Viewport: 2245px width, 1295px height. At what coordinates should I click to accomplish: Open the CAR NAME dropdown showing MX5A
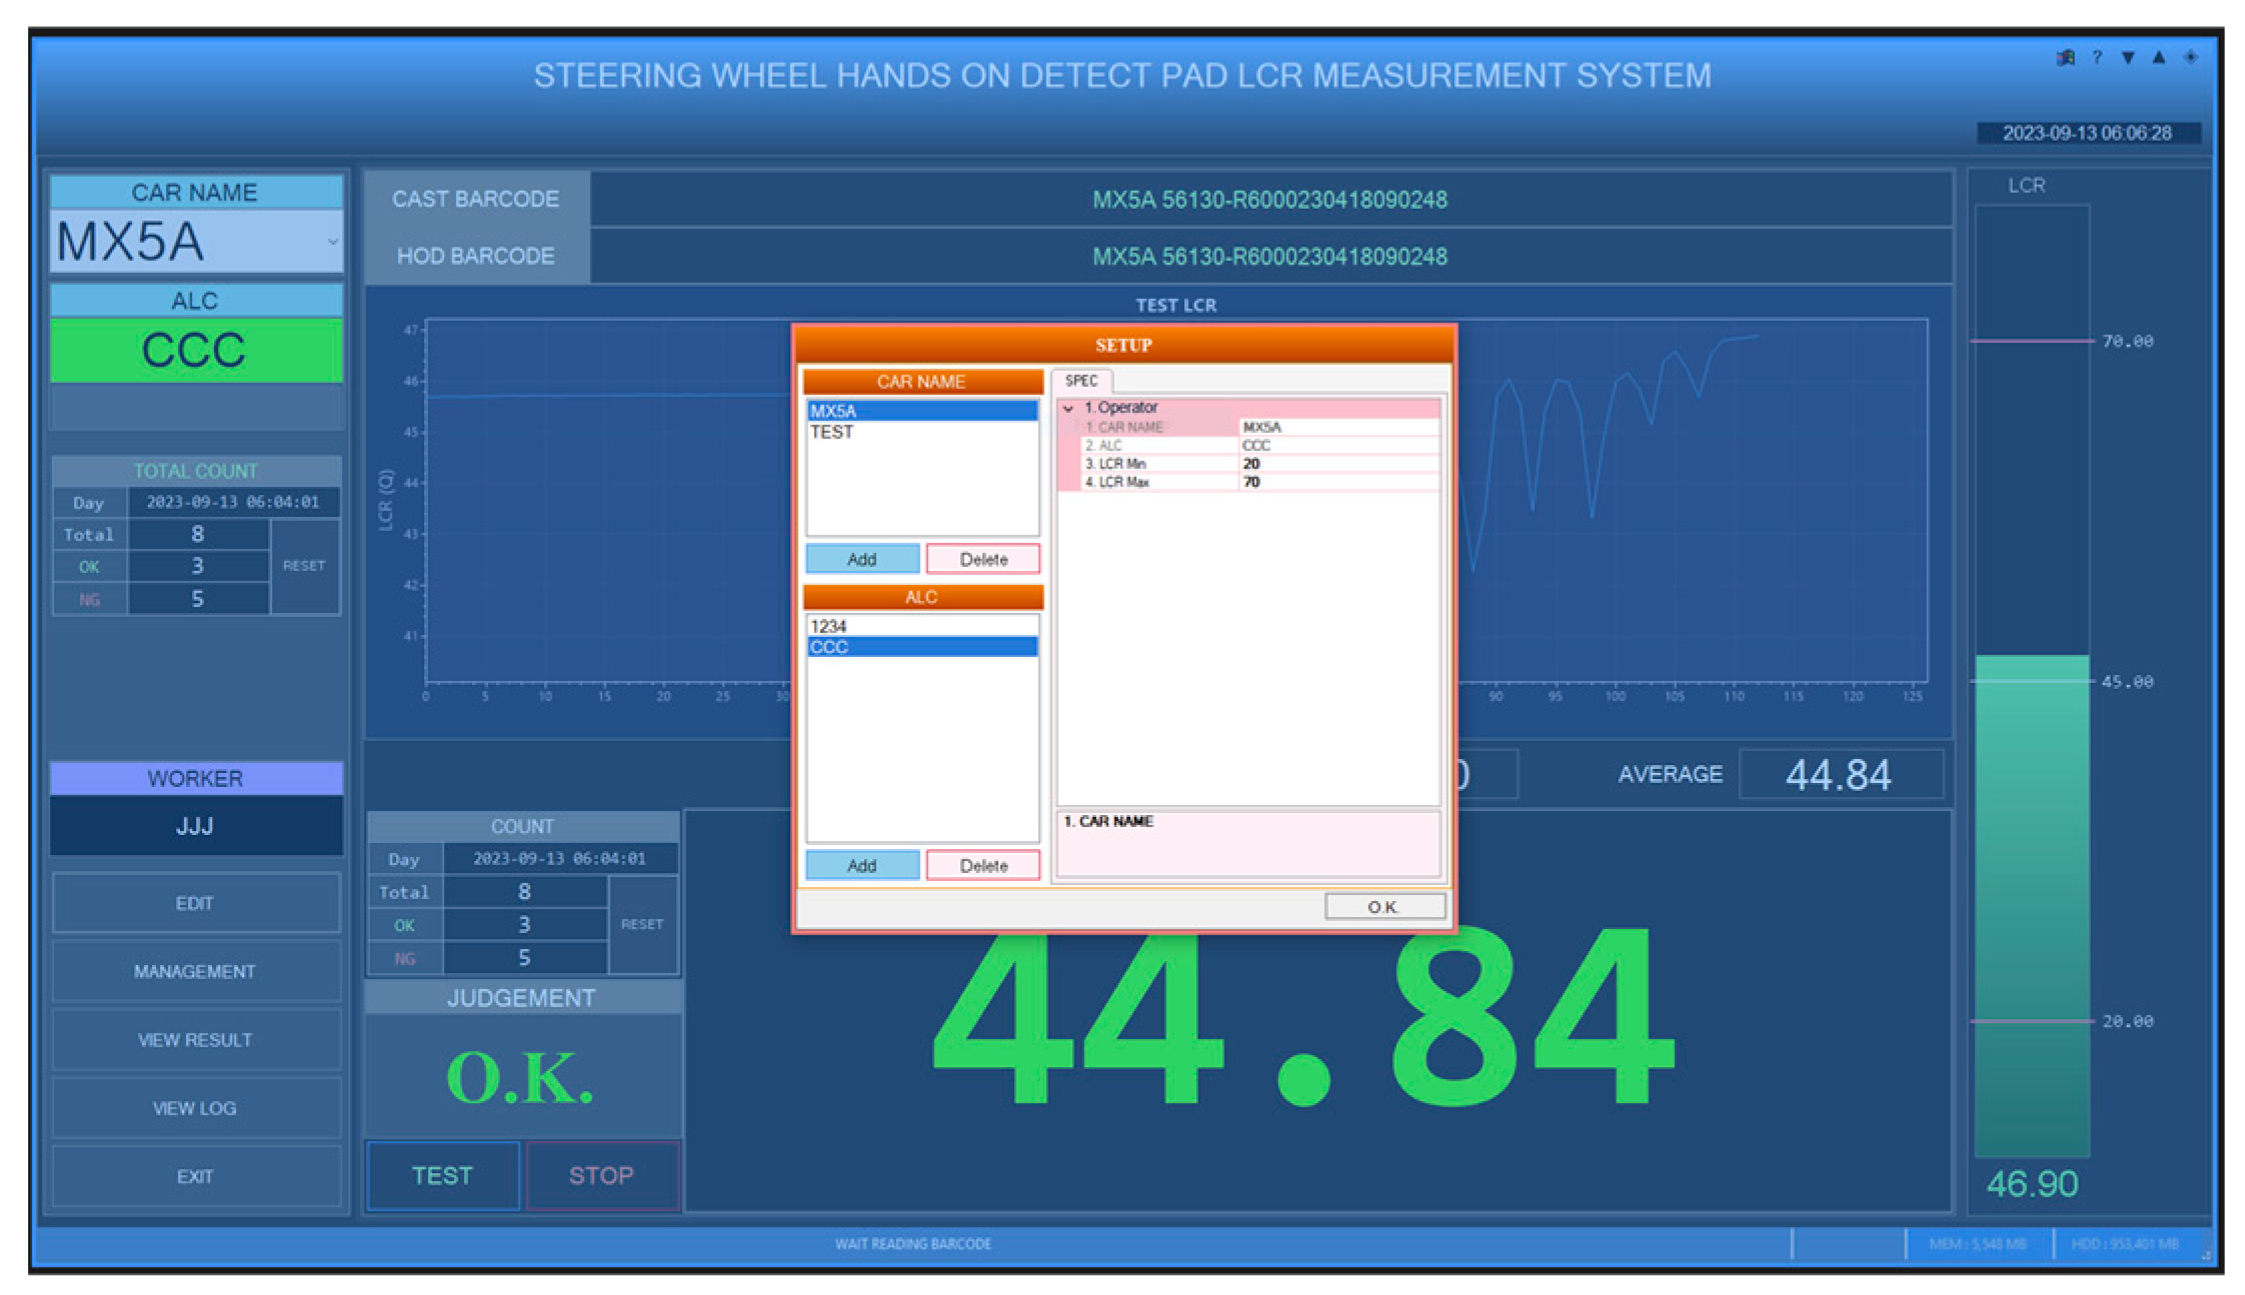point(331,242)
